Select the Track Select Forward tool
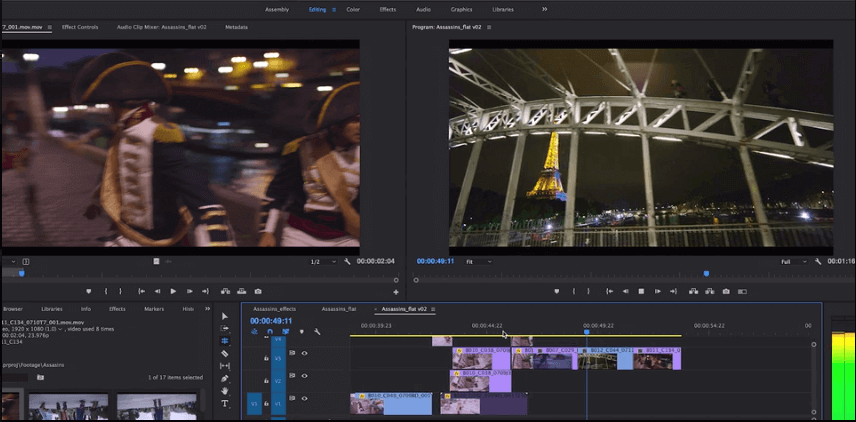 (224, 329)
